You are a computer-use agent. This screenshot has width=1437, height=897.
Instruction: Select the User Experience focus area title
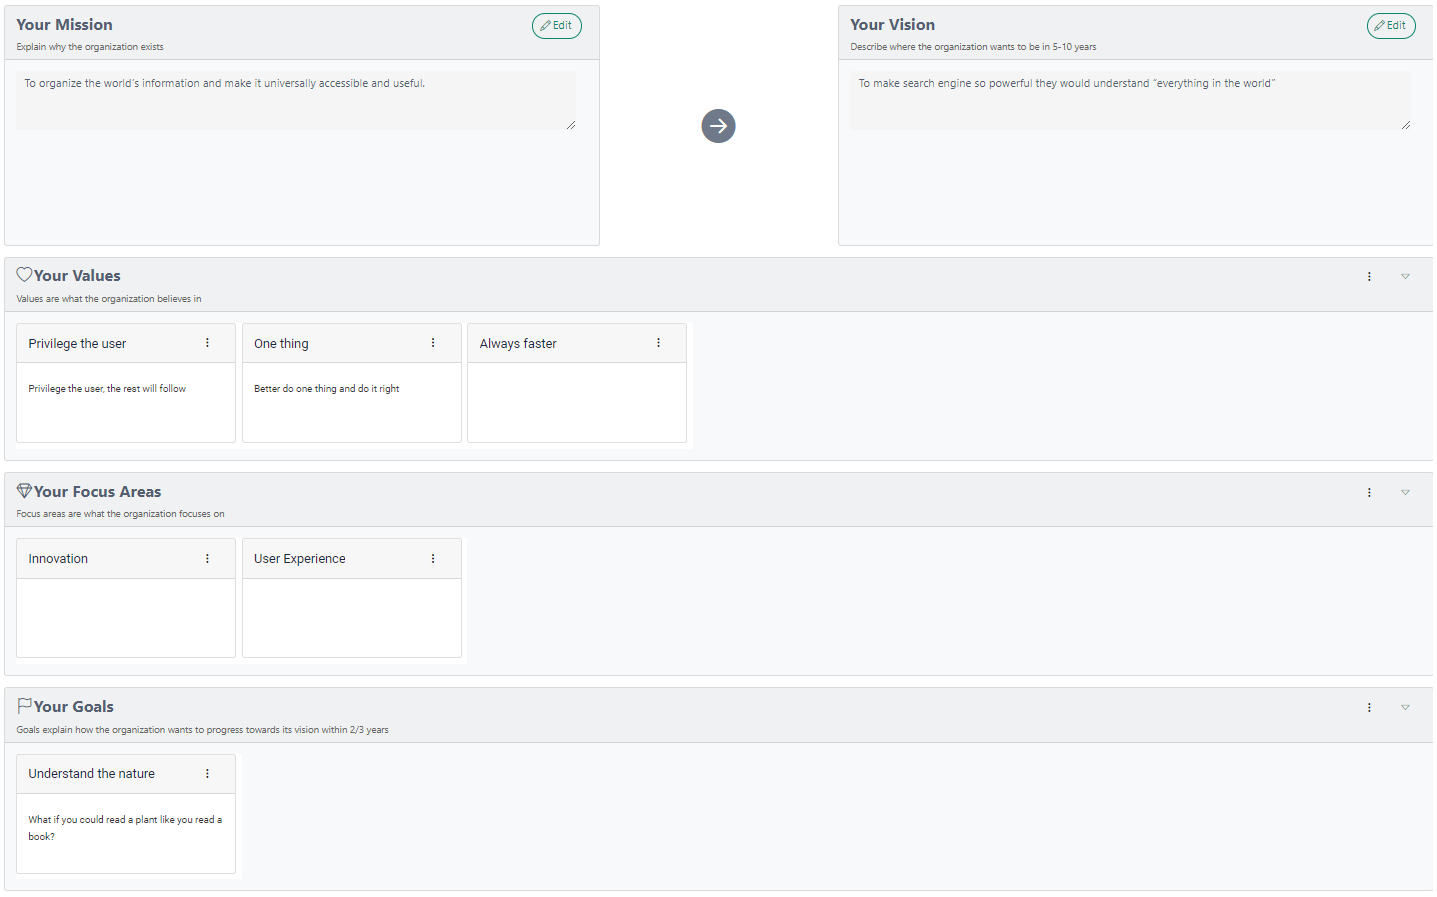[x=300, y=559]
